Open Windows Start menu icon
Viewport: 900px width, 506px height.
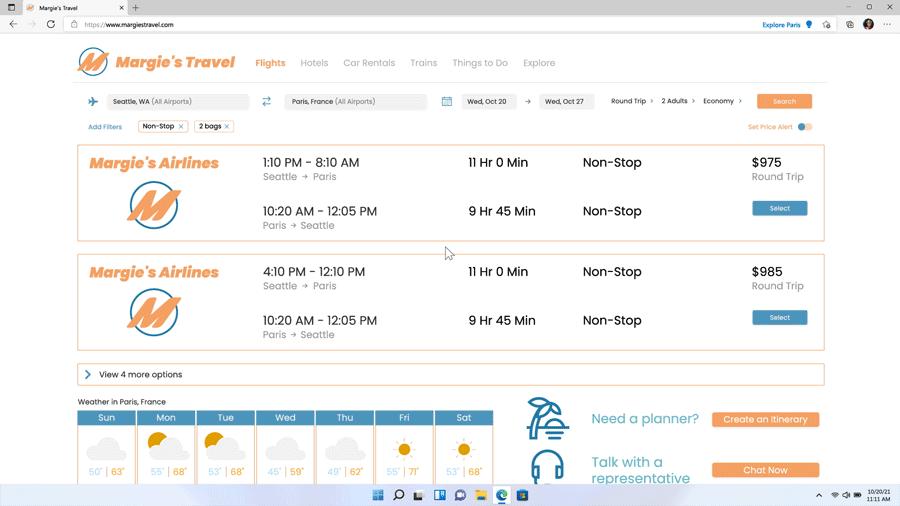(378, 495)
